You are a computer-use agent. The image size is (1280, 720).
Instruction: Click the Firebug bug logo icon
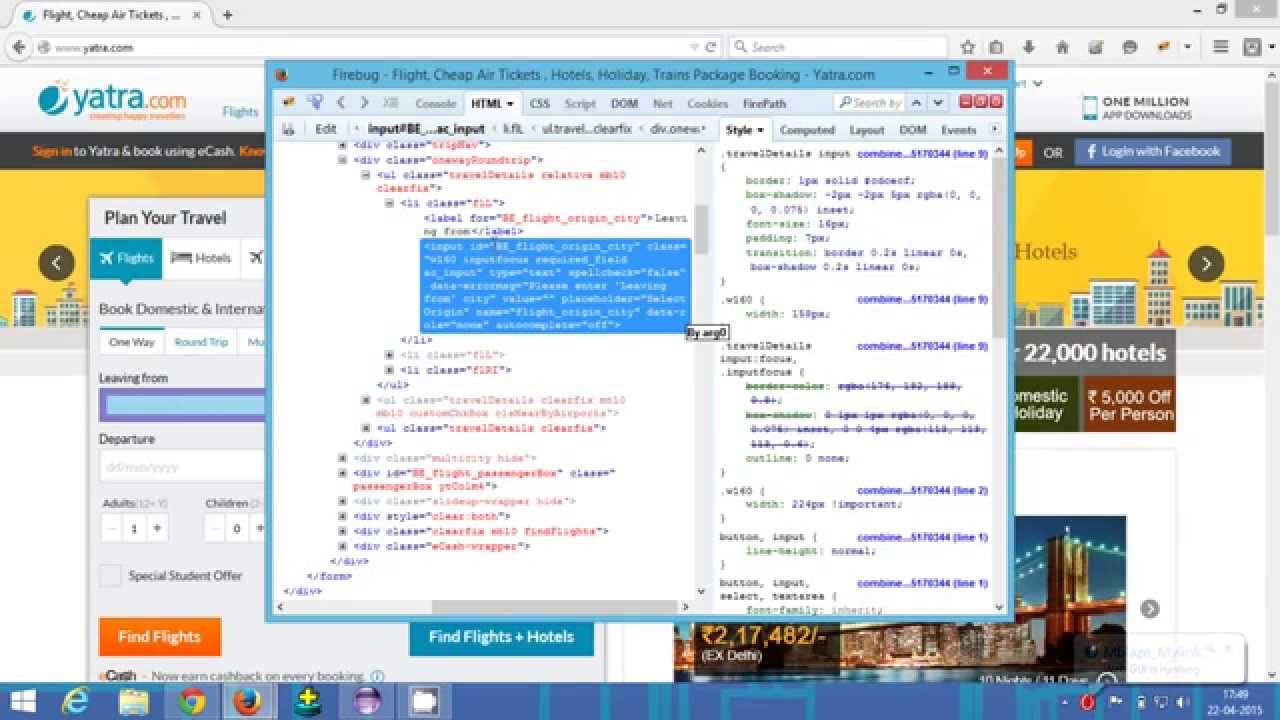[288, 102]
